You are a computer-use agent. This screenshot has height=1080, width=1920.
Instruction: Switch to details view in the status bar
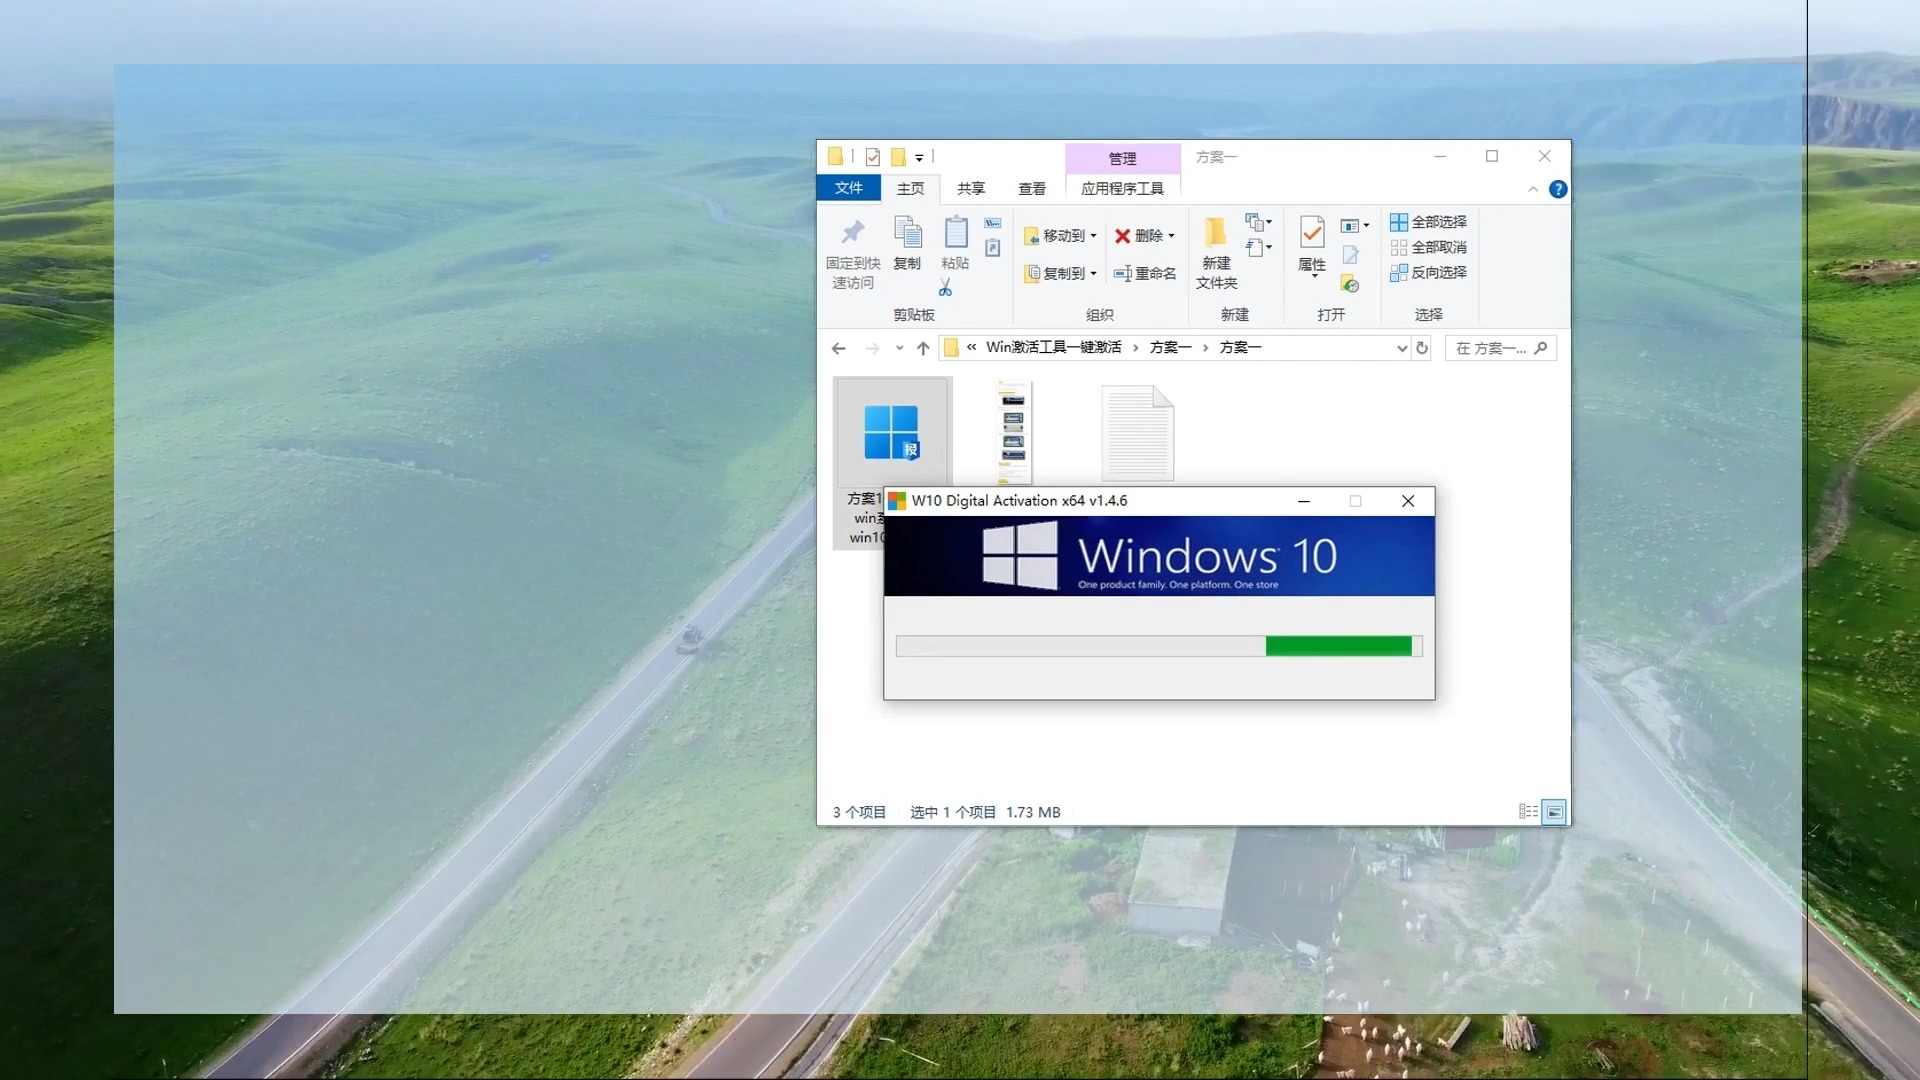1528,812
